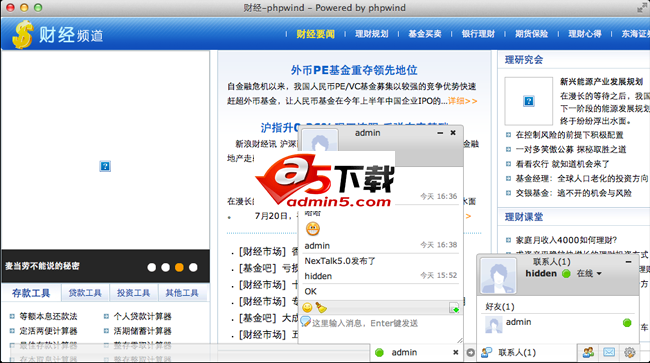
Task: Open 定活两便计算器 link
Action: pos(49,331)
